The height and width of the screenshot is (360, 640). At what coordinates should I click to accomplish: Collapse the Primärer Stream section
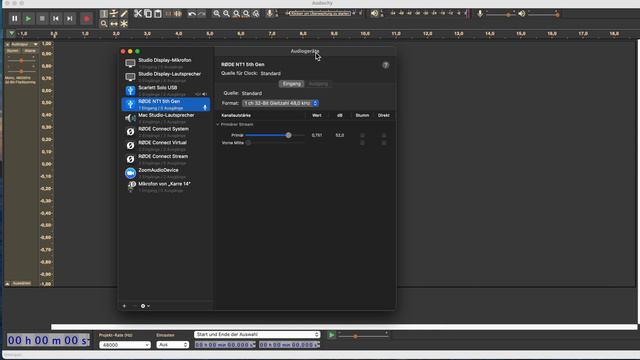tap(218, 124)
